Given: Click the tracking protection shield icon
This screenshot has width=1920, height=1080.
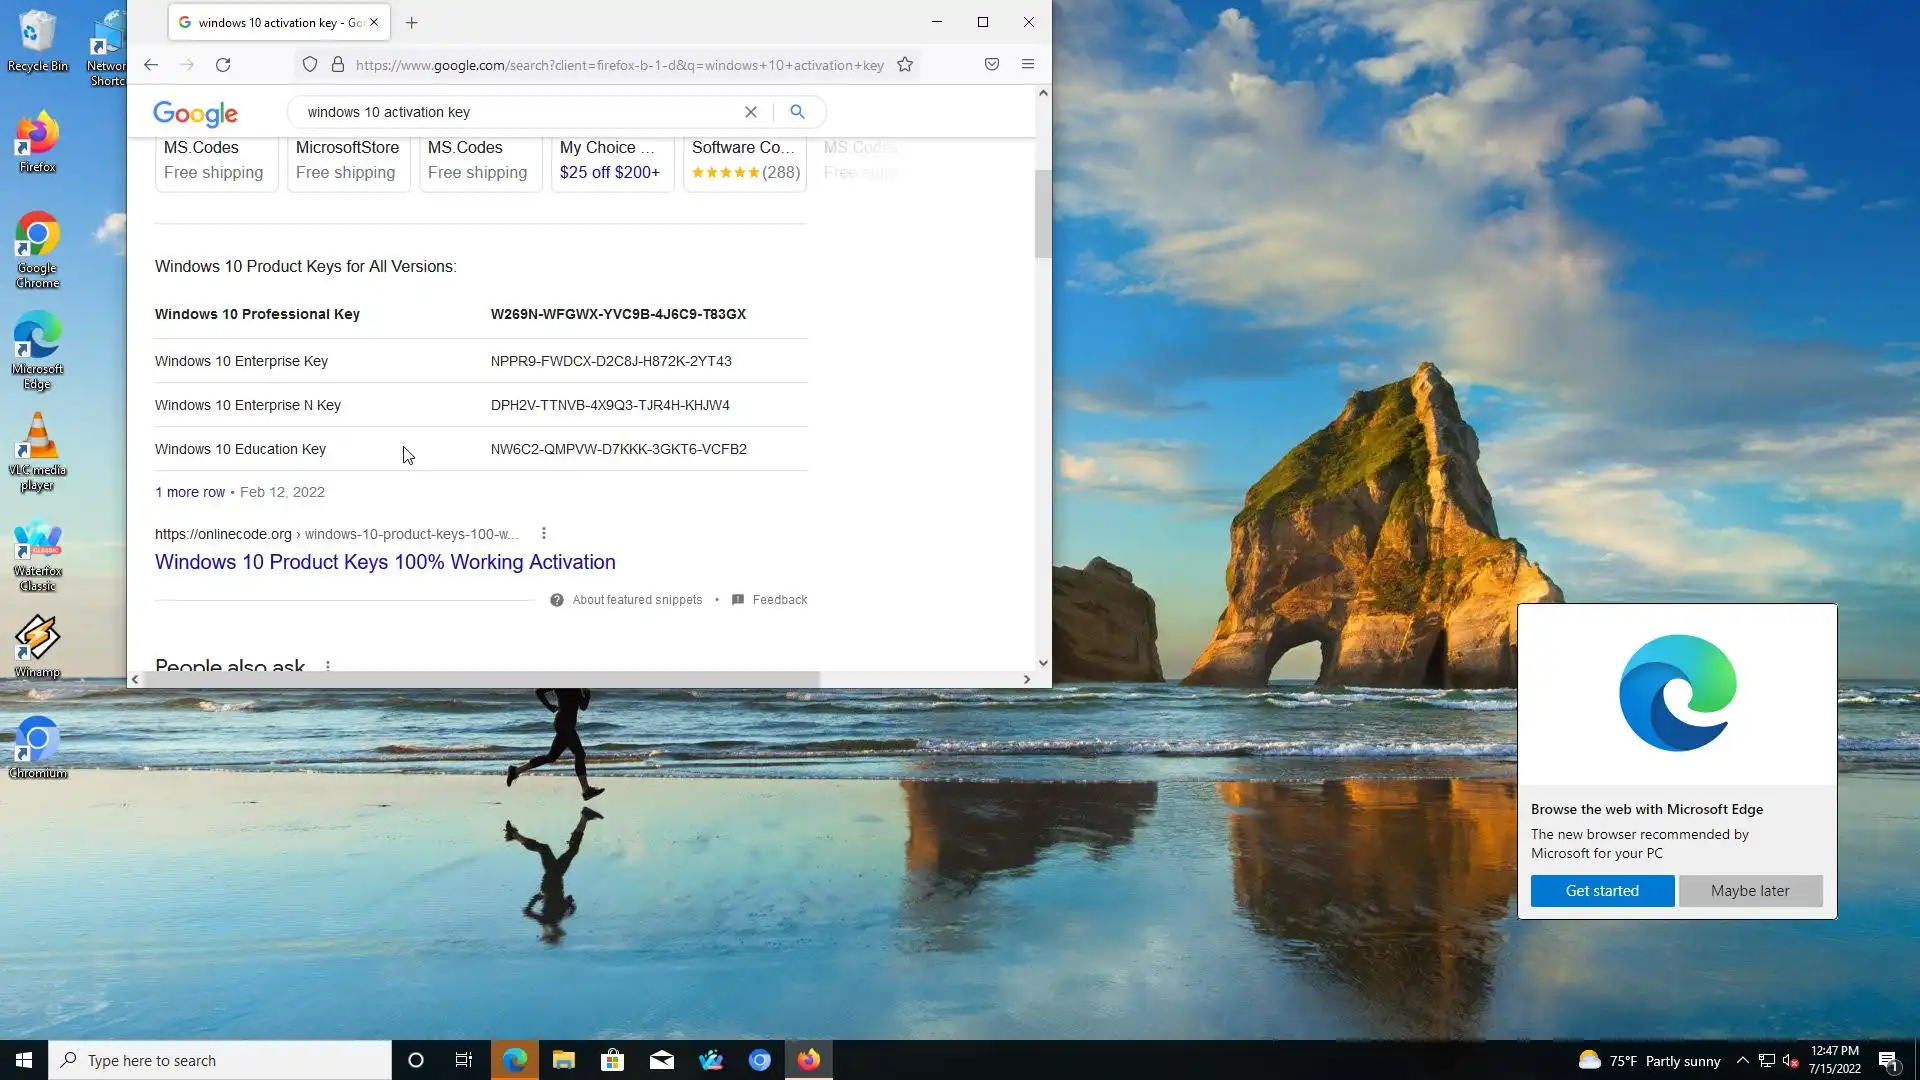Looking at the screenshot, I should [x=310, y=65].
